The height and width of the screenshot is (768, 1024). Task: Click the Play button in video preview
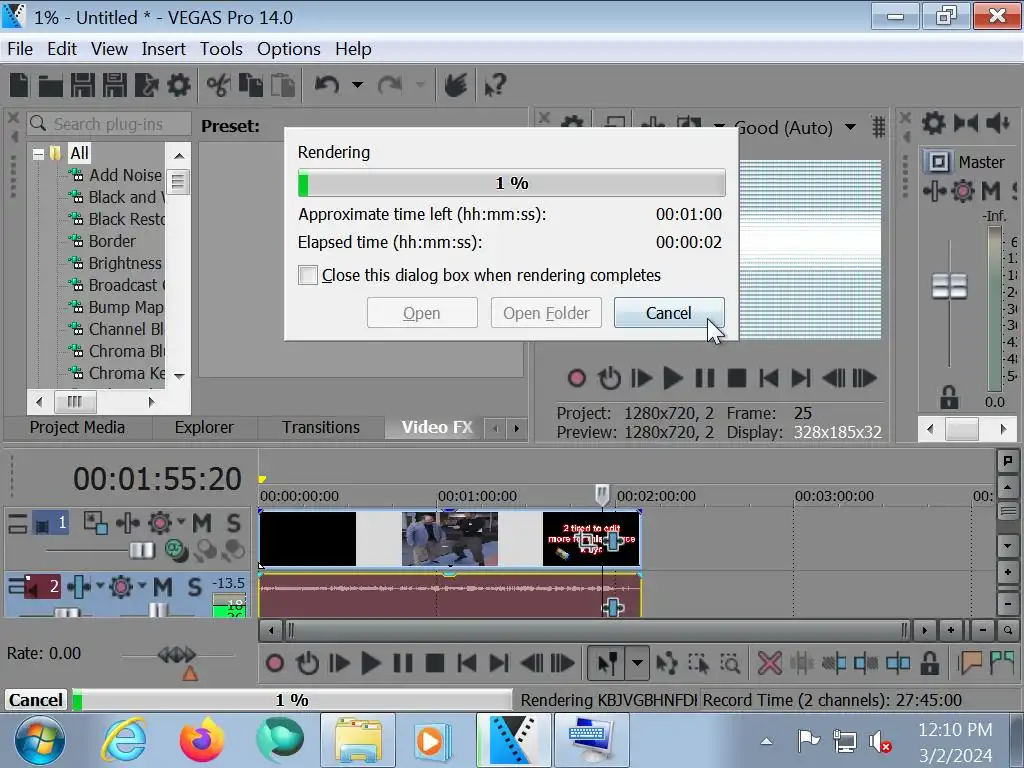pos(672,378)
